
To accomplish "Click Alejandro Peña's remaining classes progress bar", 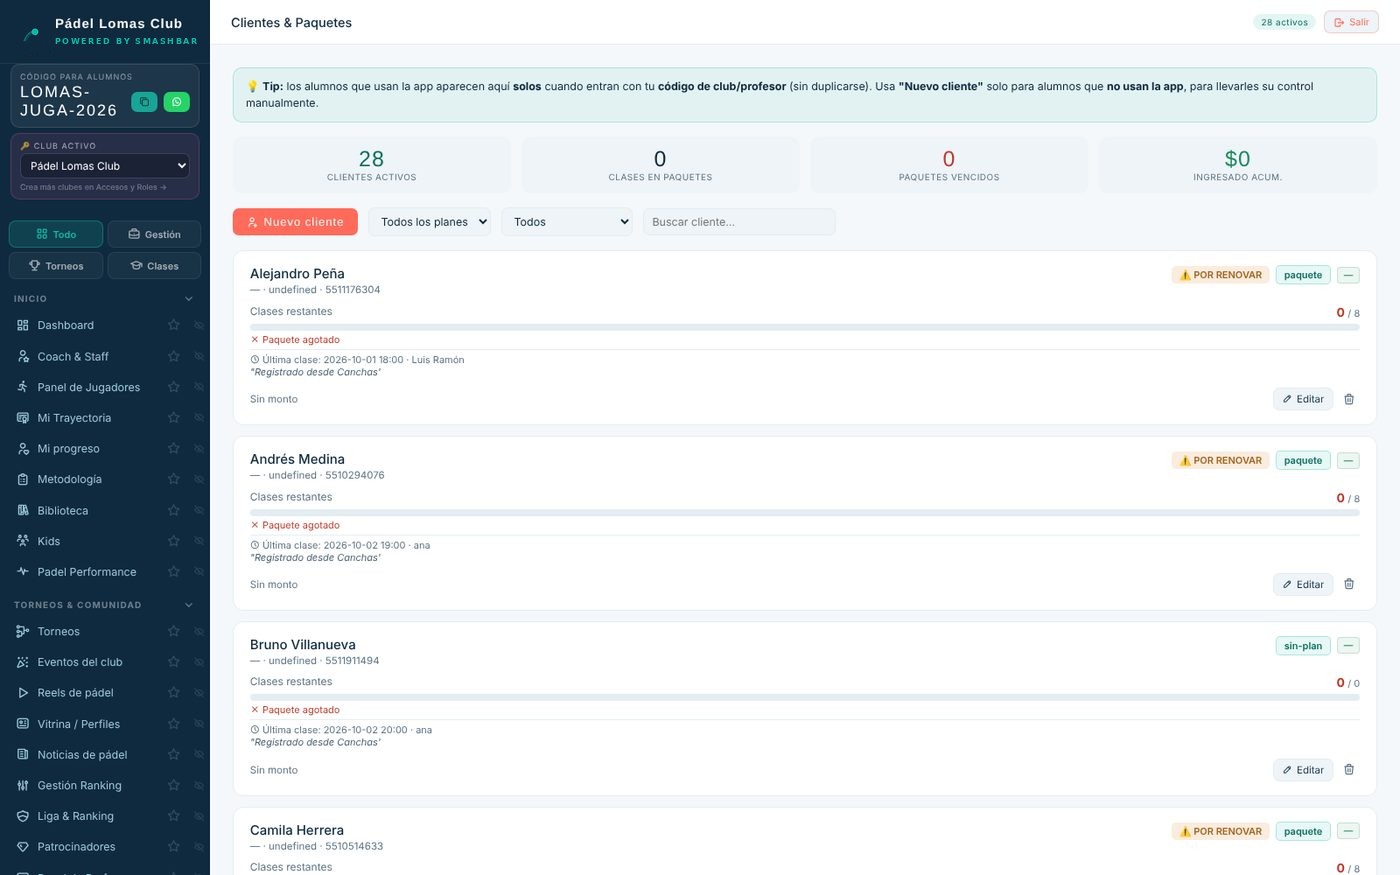I will (804, 327).
